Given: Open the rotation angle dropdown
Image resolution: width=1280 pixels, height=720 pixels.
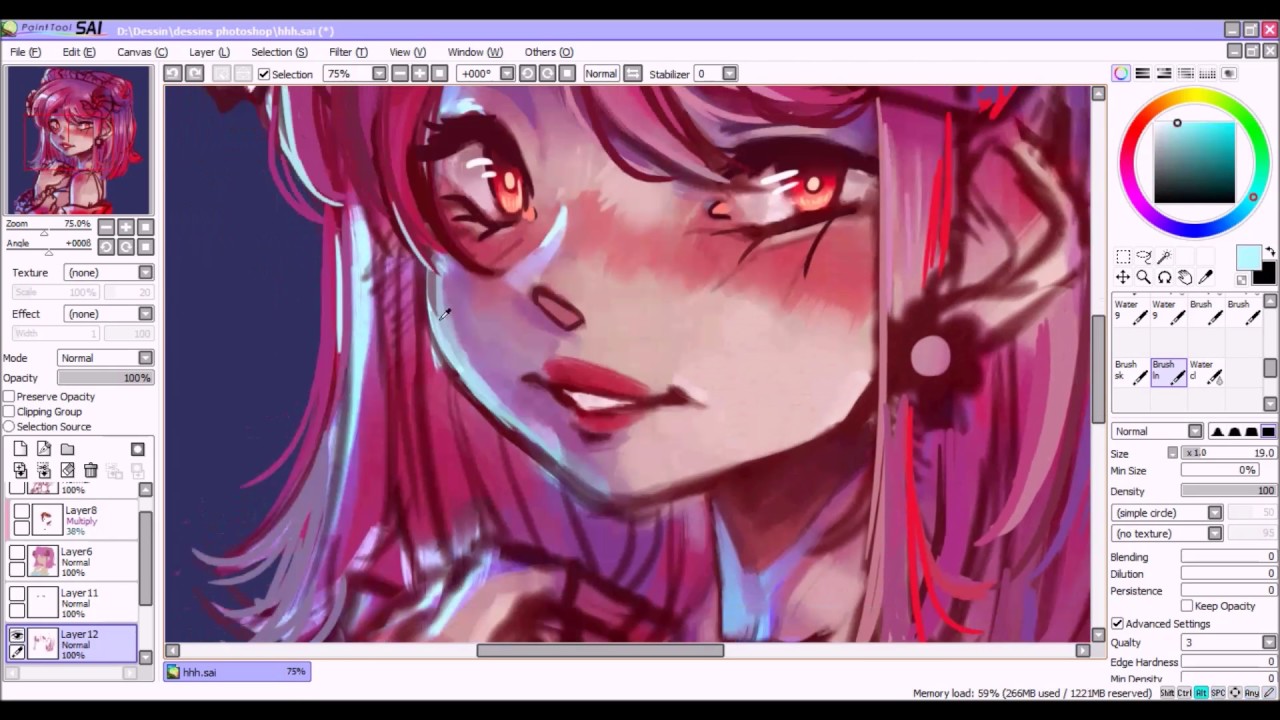Looking at the screenshot, I should [x=507, y=73].
